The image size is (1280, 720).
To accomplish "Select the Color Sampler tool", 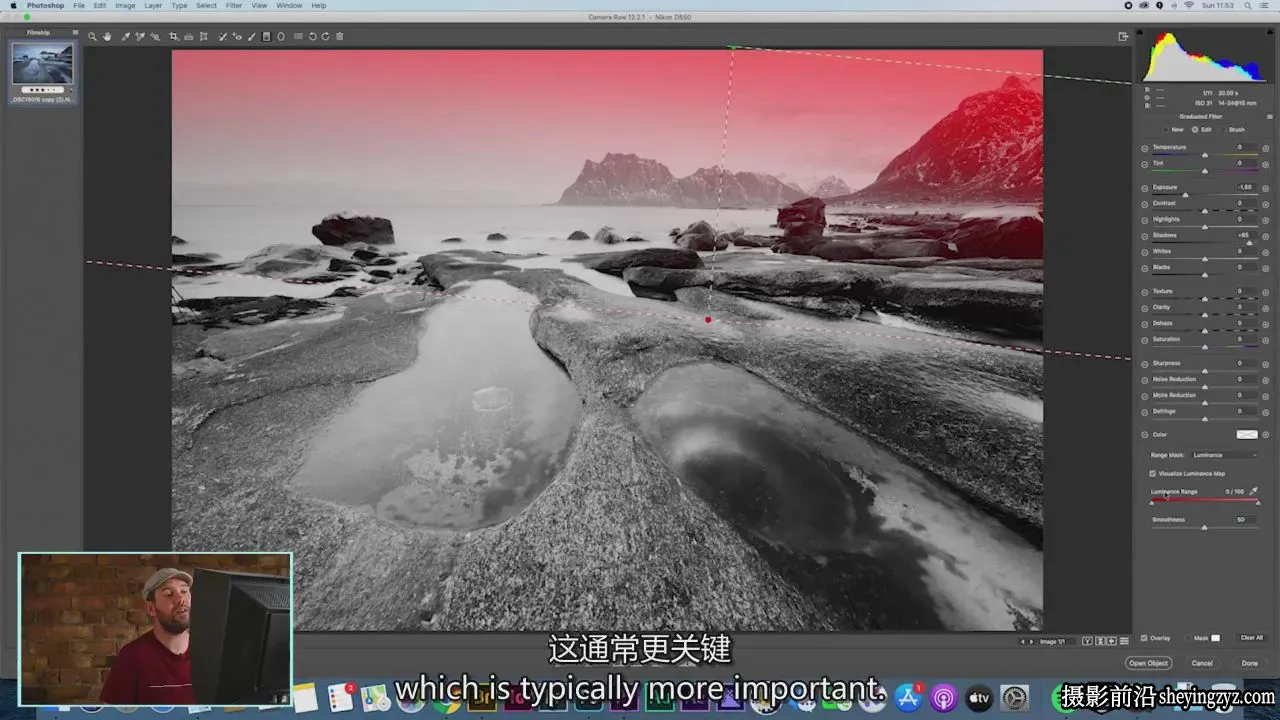I will [x=140, y=36].
